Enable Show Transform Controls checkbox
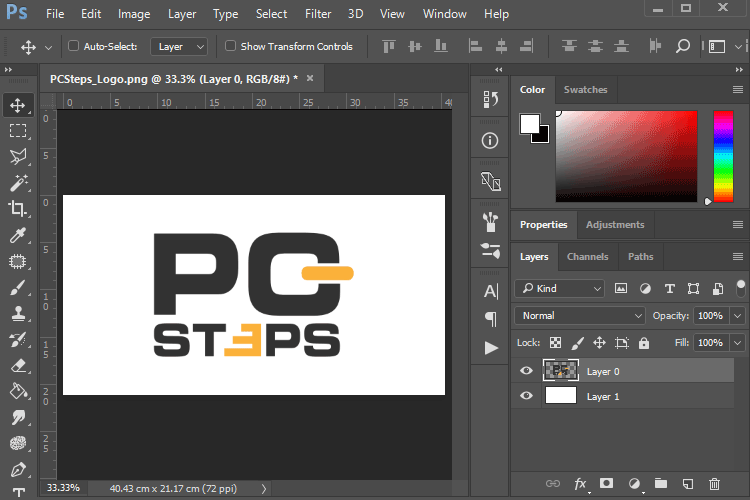Image resolution: width=750 pixels, height=500 pixels. pos(230,45)
